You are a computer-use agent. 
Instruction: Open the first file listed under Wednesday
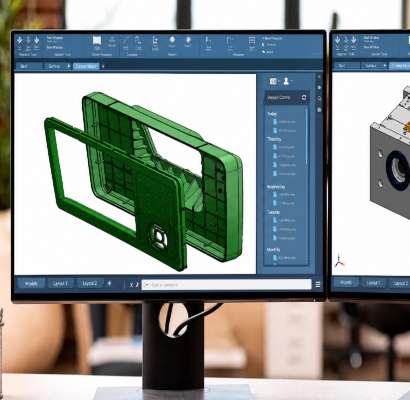coord(284,194)
